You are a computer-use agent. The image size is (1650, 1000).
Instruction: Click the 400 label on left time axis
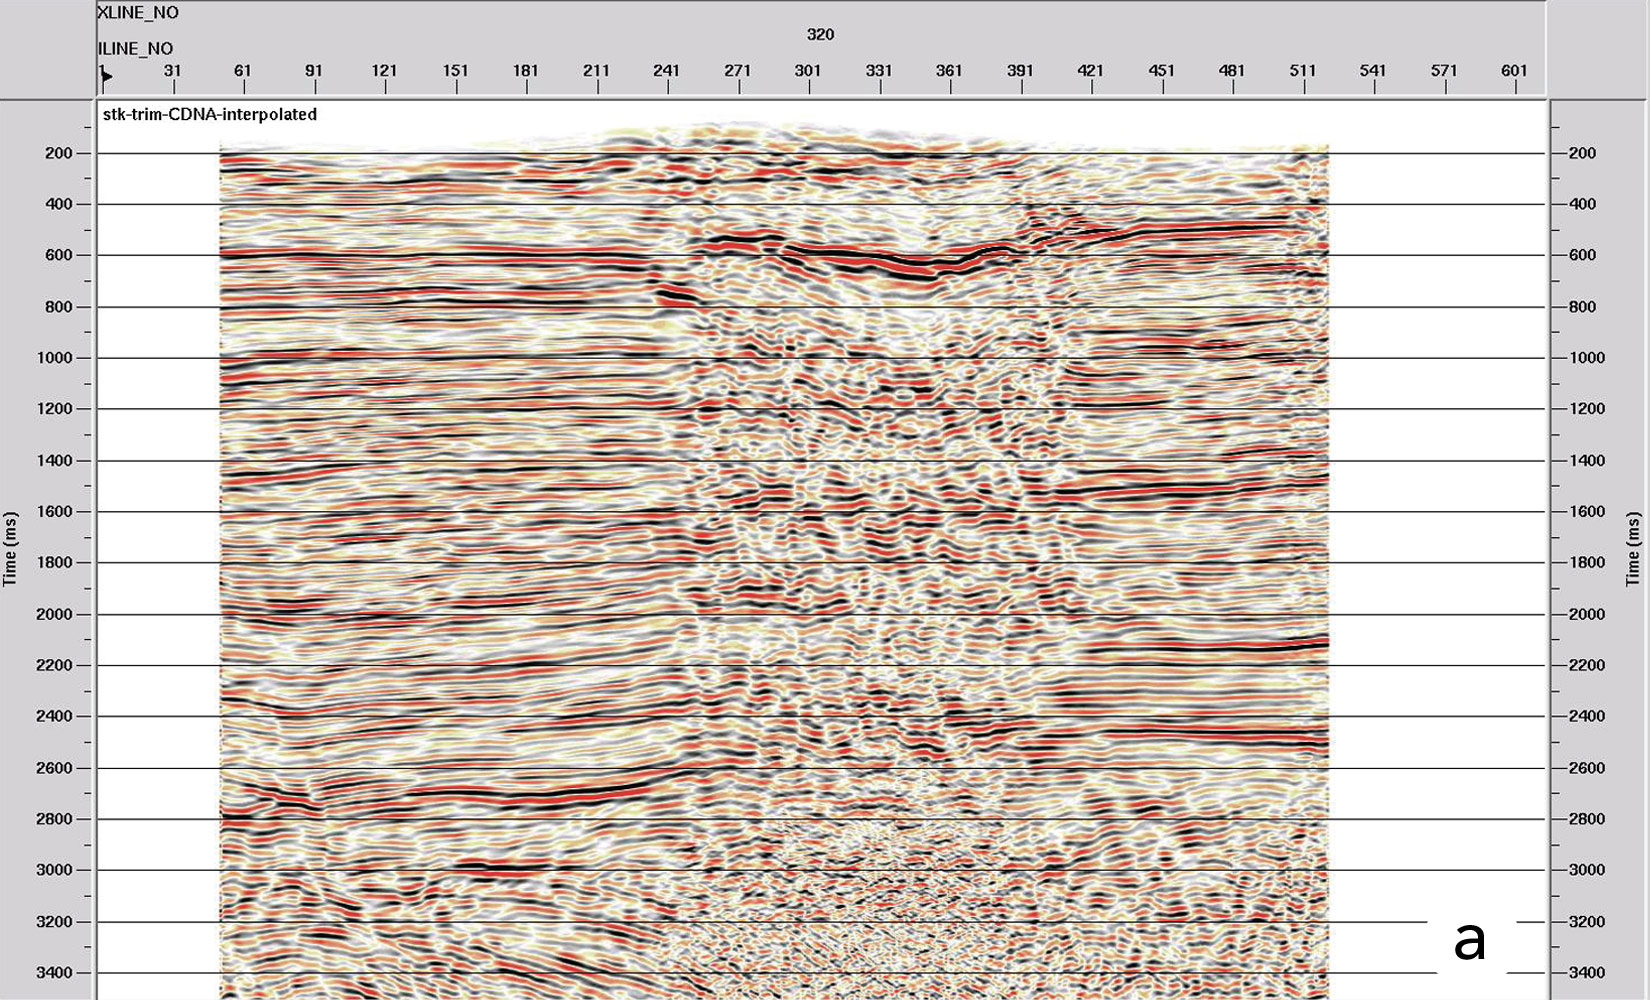coord(59,204)
